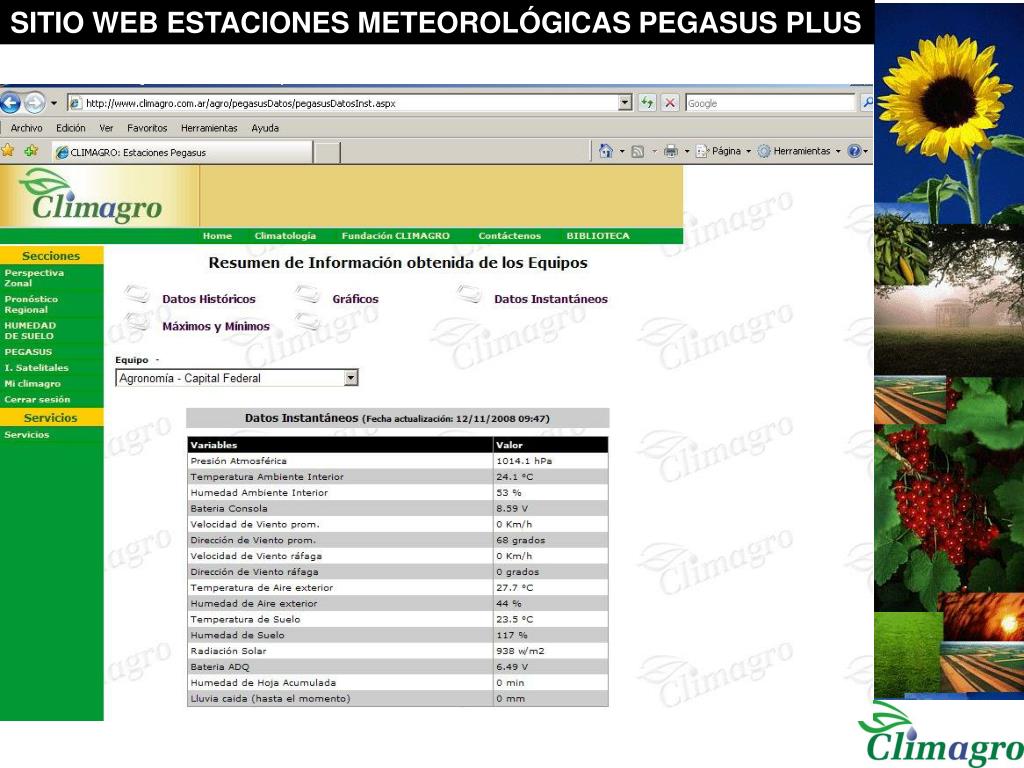
Task: Expand the Print options dropdown arrow
Action: 687,152
